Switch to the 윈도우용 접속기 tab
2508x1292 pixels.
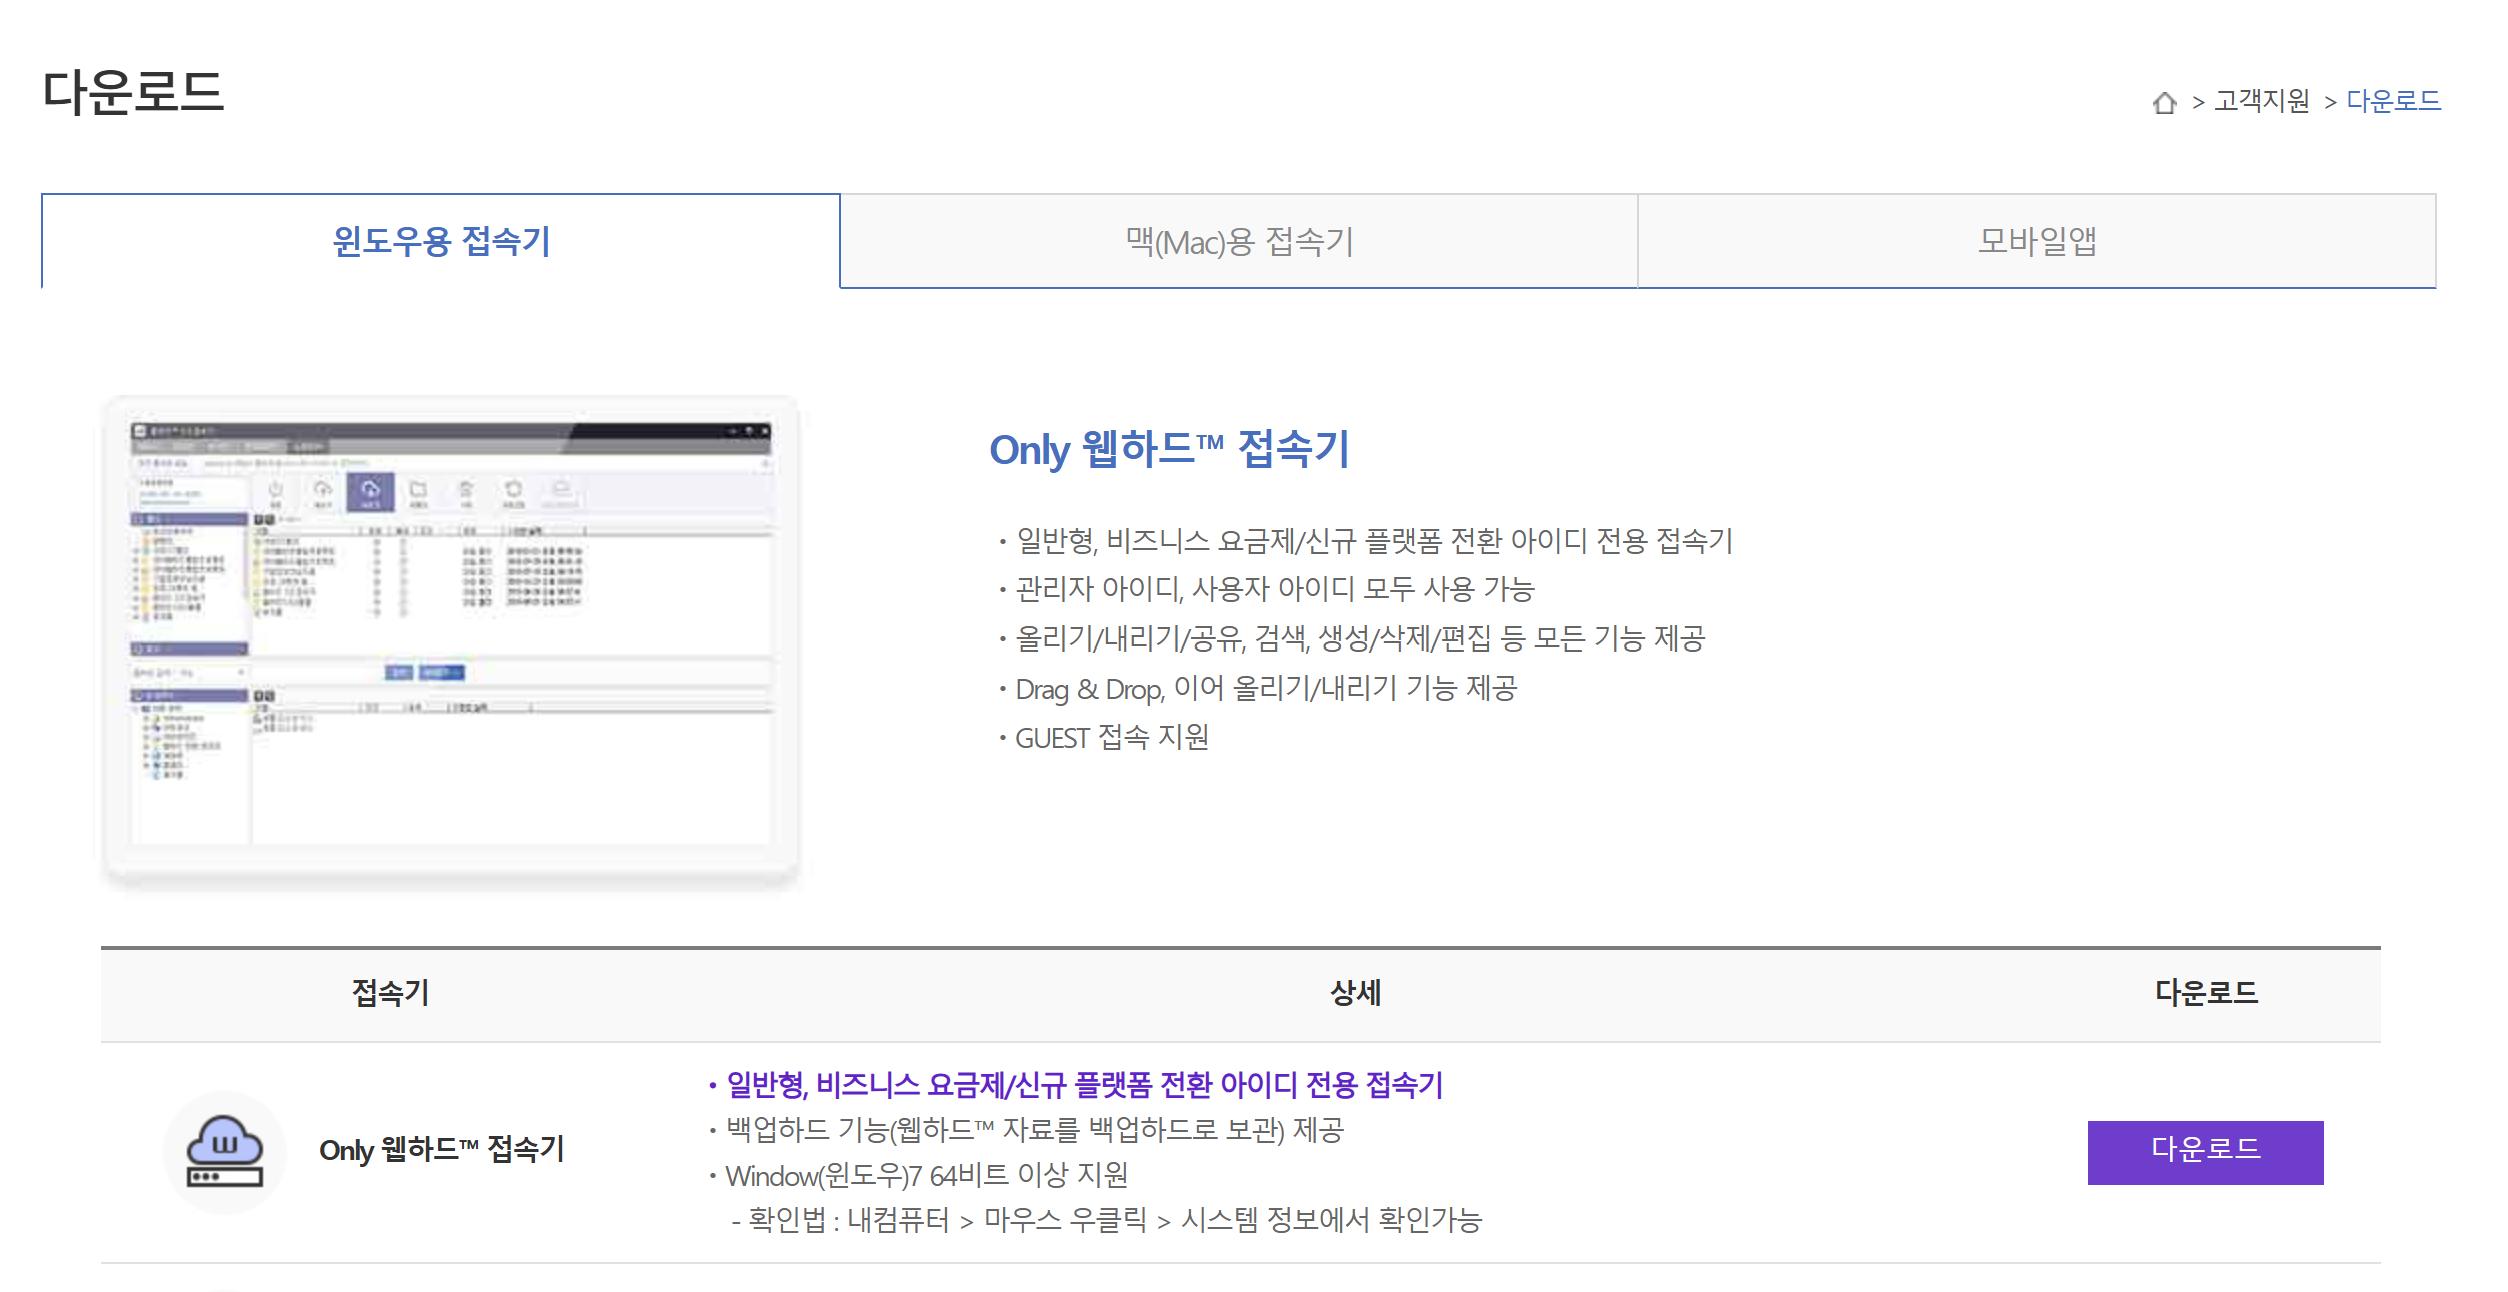[x=441, y=241]
